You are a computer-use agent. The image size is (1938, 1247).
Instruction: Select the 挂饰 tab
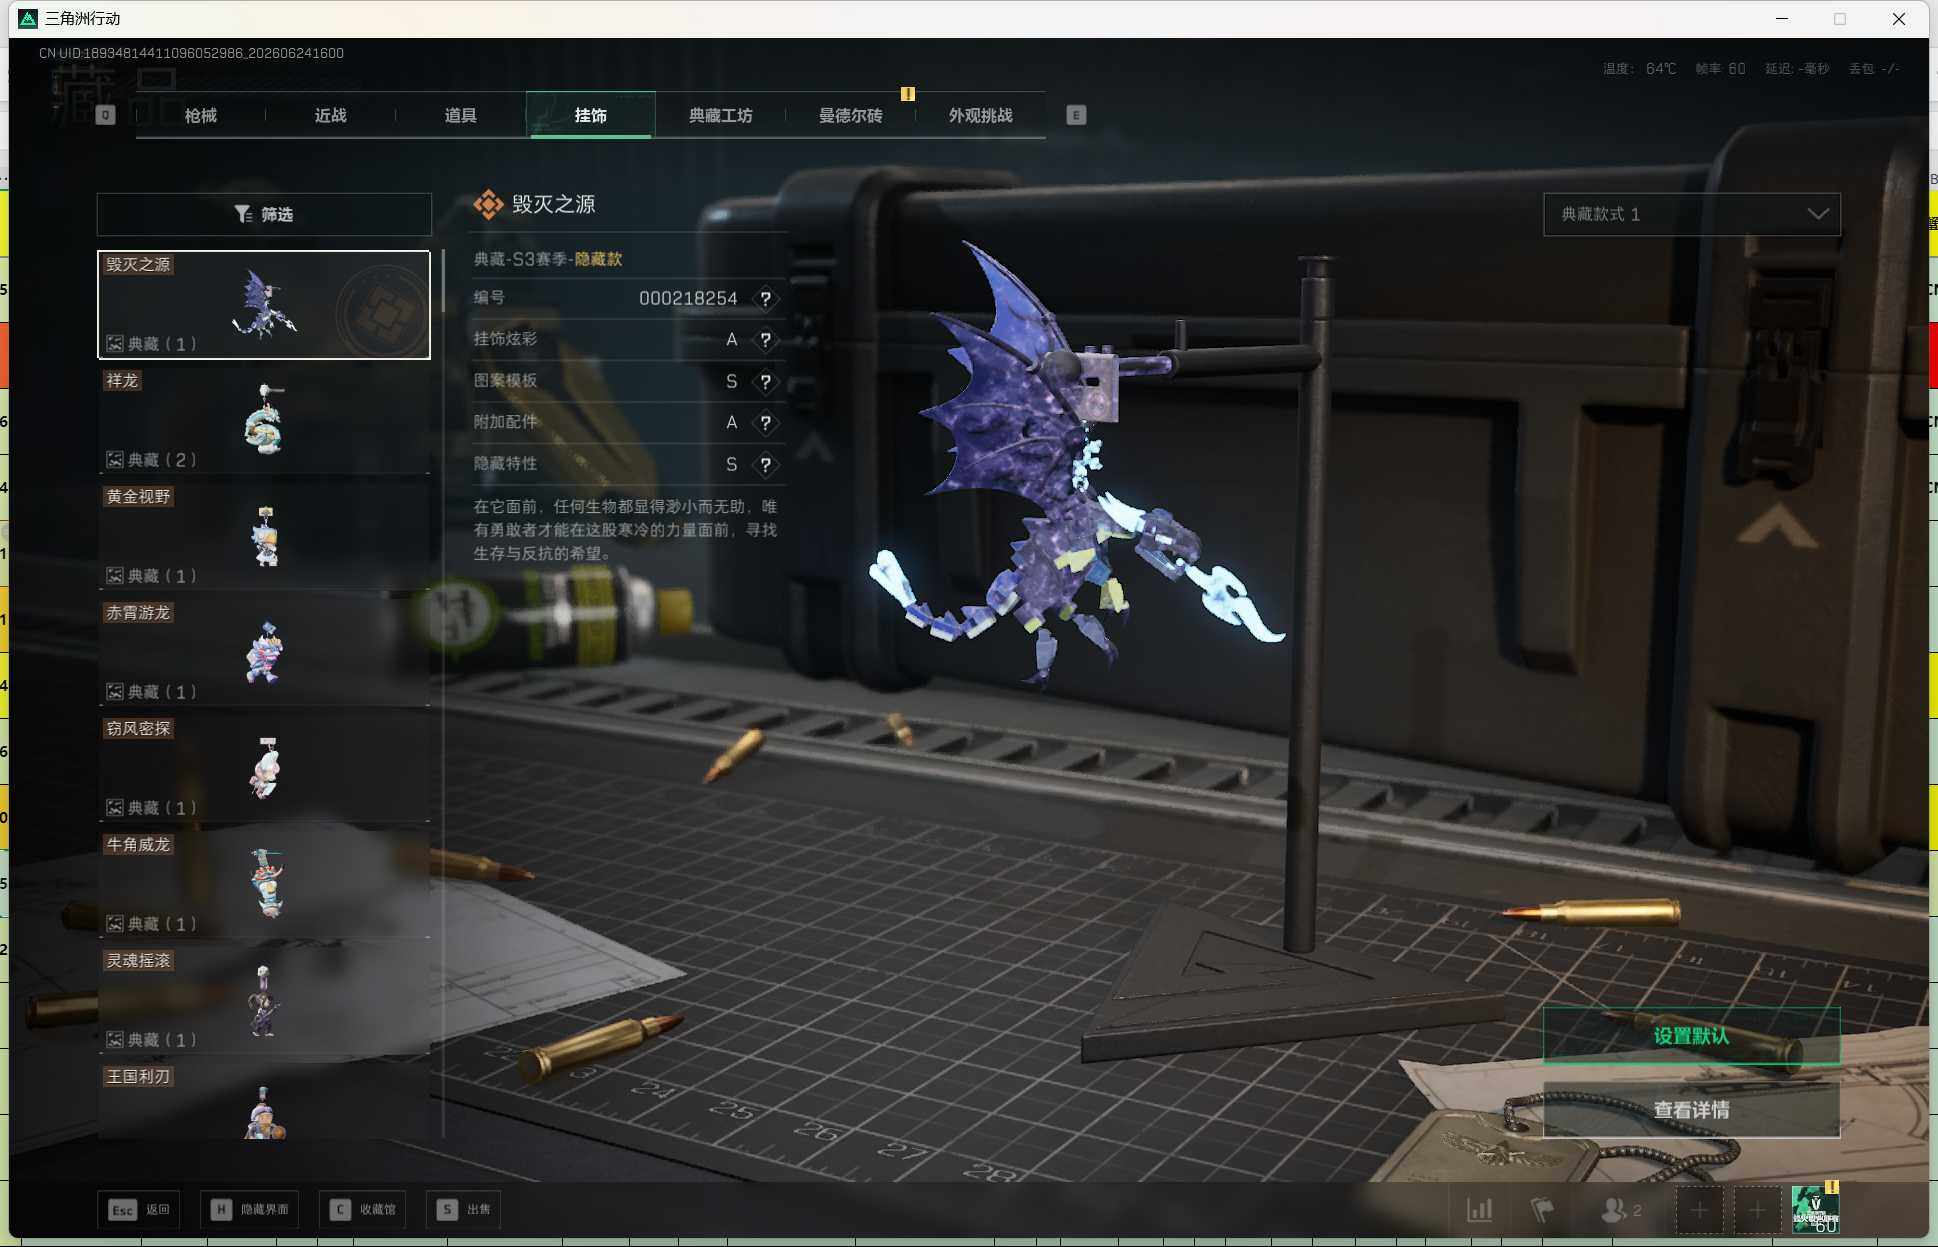point(590,115)
